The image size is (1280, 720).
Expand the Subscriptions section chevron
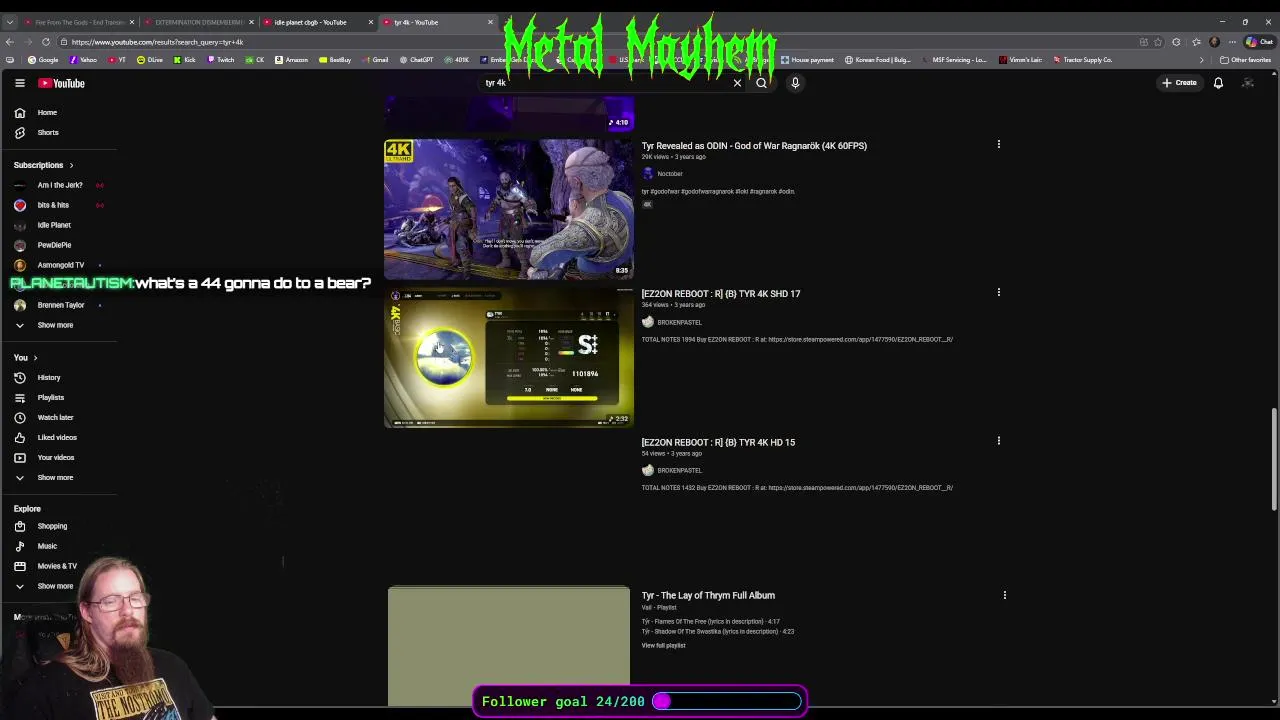pos(71,165)
